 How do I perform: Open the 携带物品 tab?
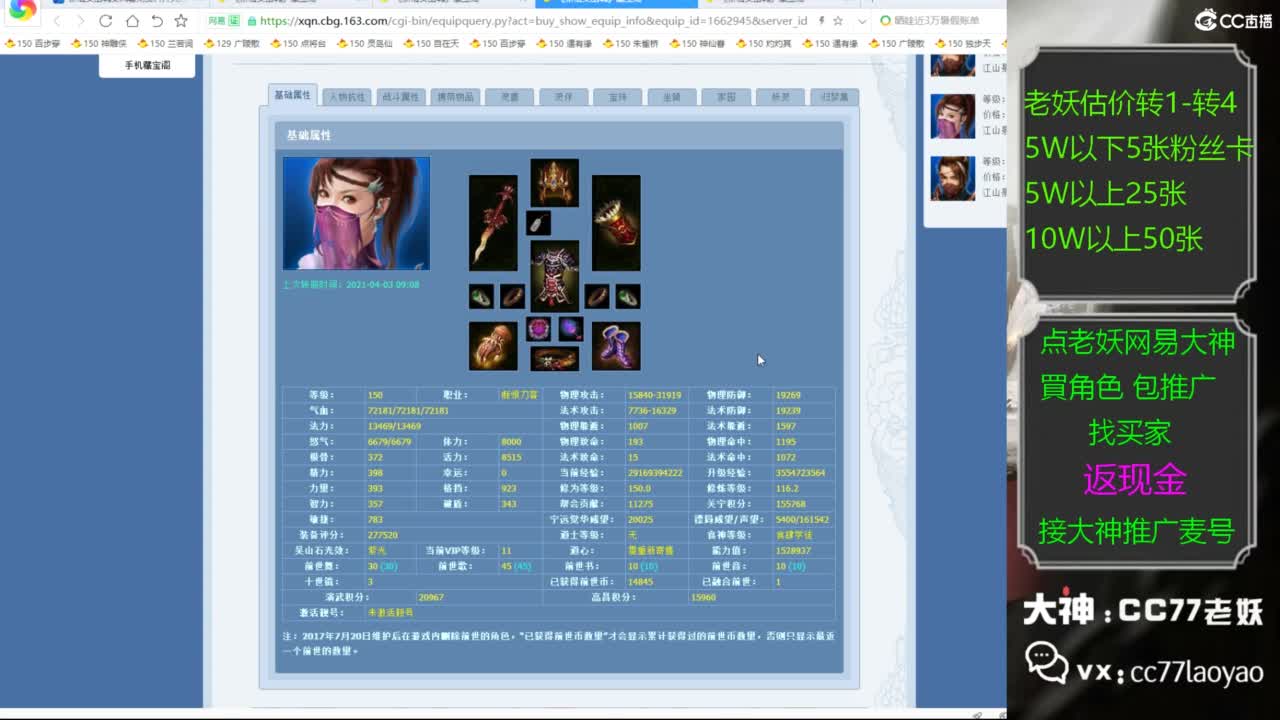(455, 97)
